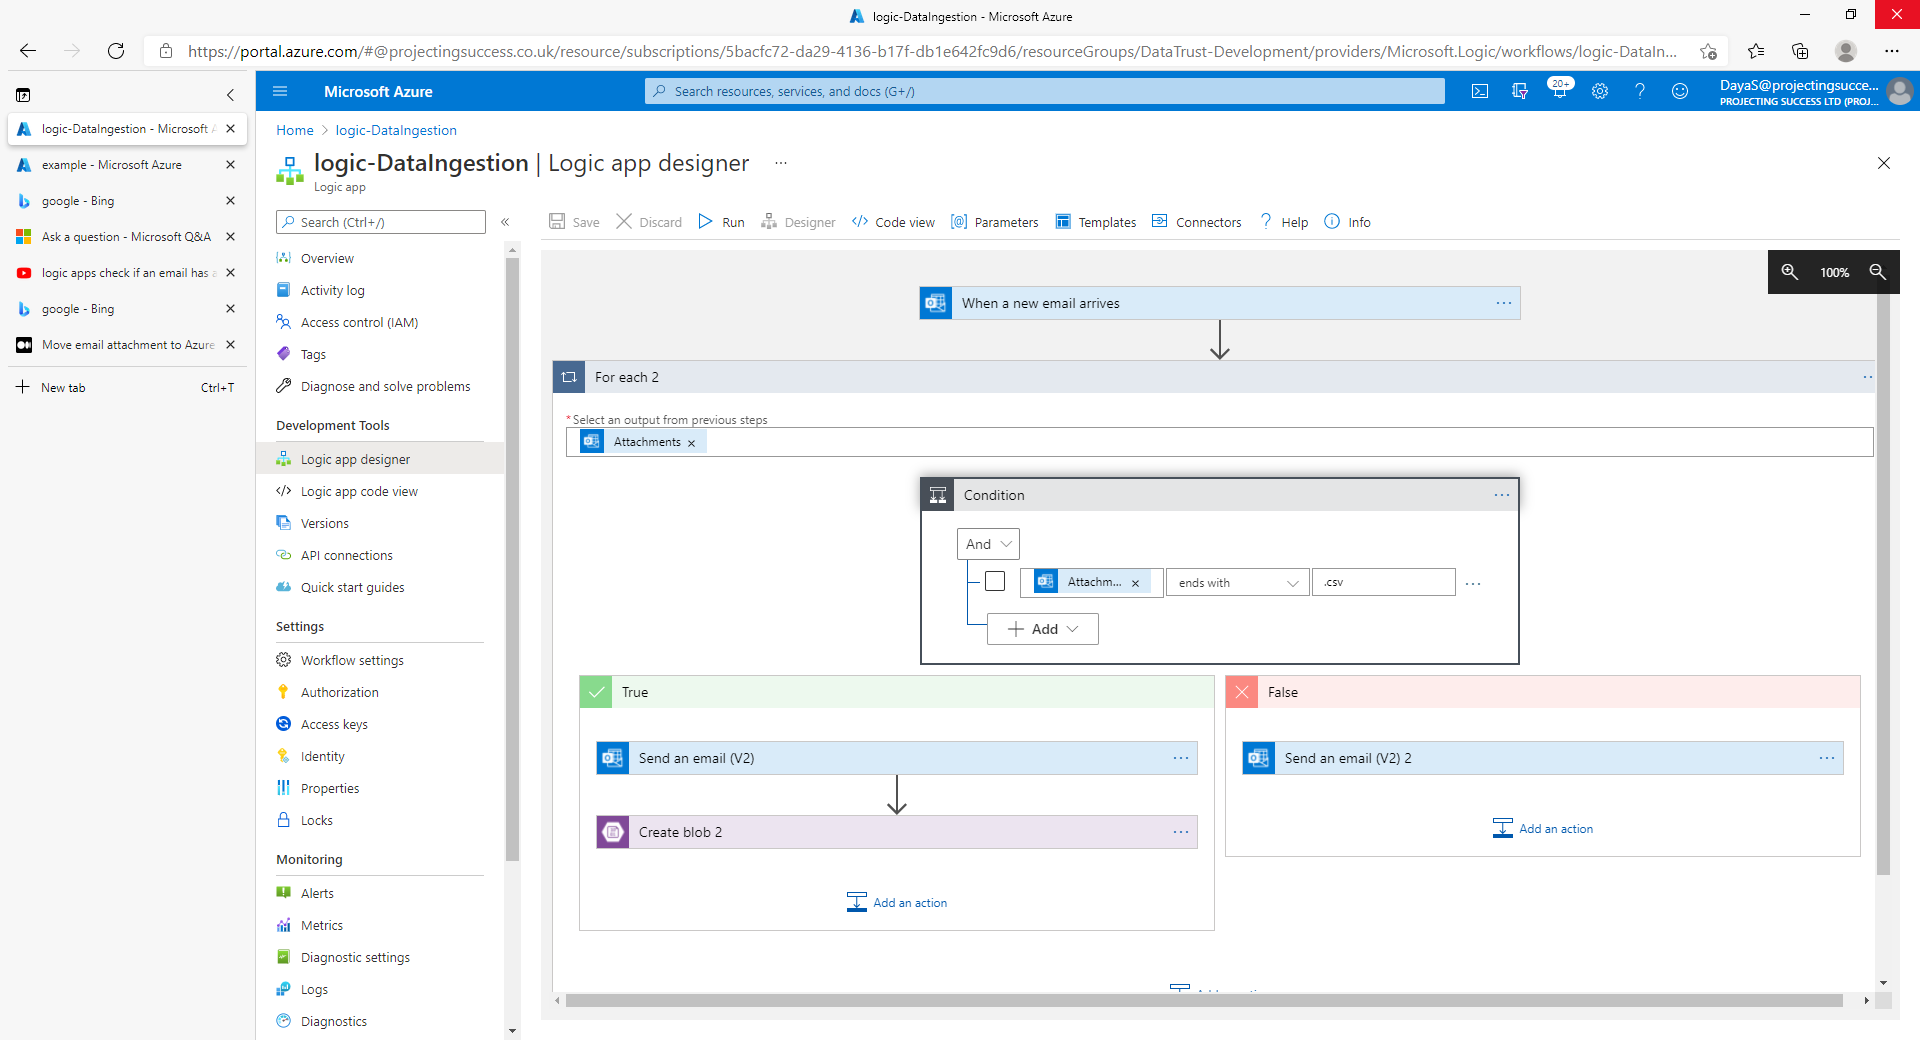1920x1040 pixels.
Task: Open the help question mark icon
Action: (x=1640, y=91)
